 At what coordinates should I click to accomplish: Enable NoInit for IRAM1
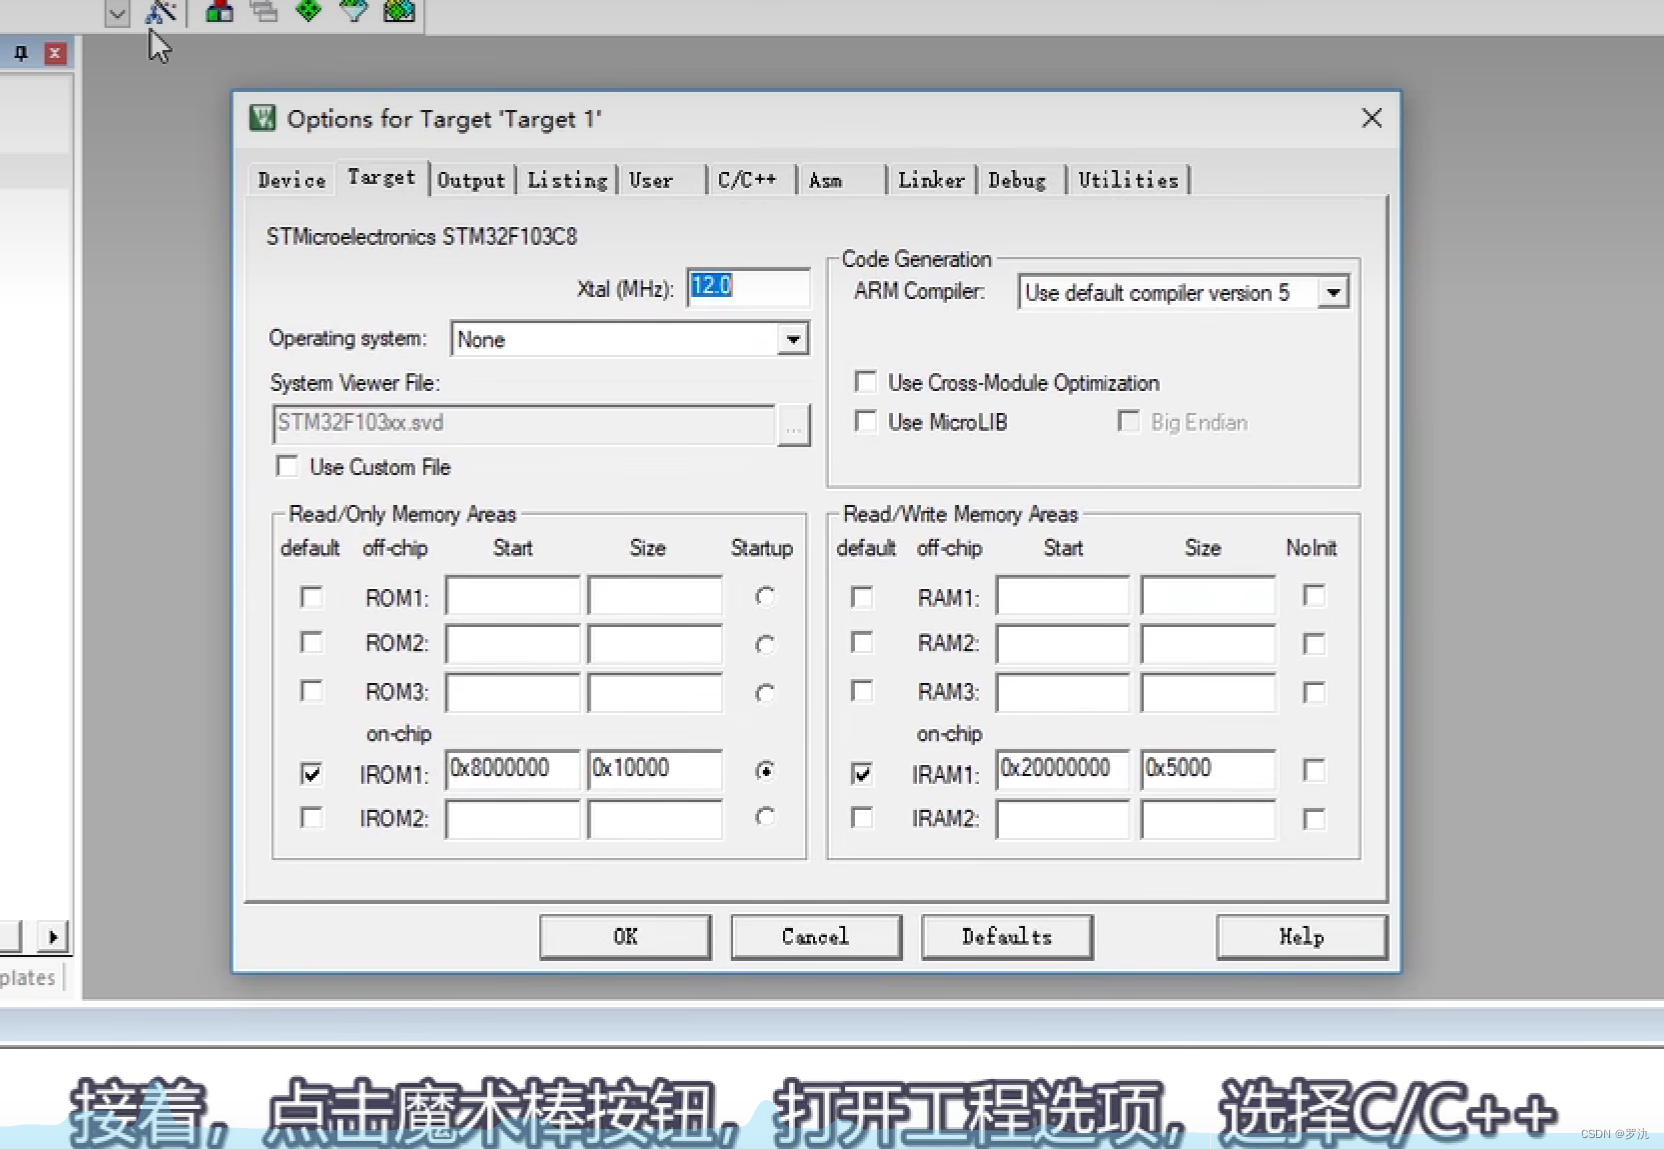tap(1314, 770)
